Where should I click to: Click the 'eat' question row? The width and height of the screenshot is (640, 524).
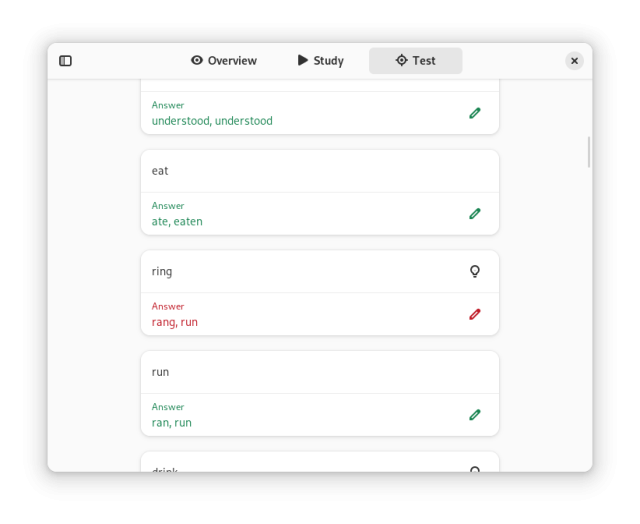pyautogui.click(x=300, y=171)
